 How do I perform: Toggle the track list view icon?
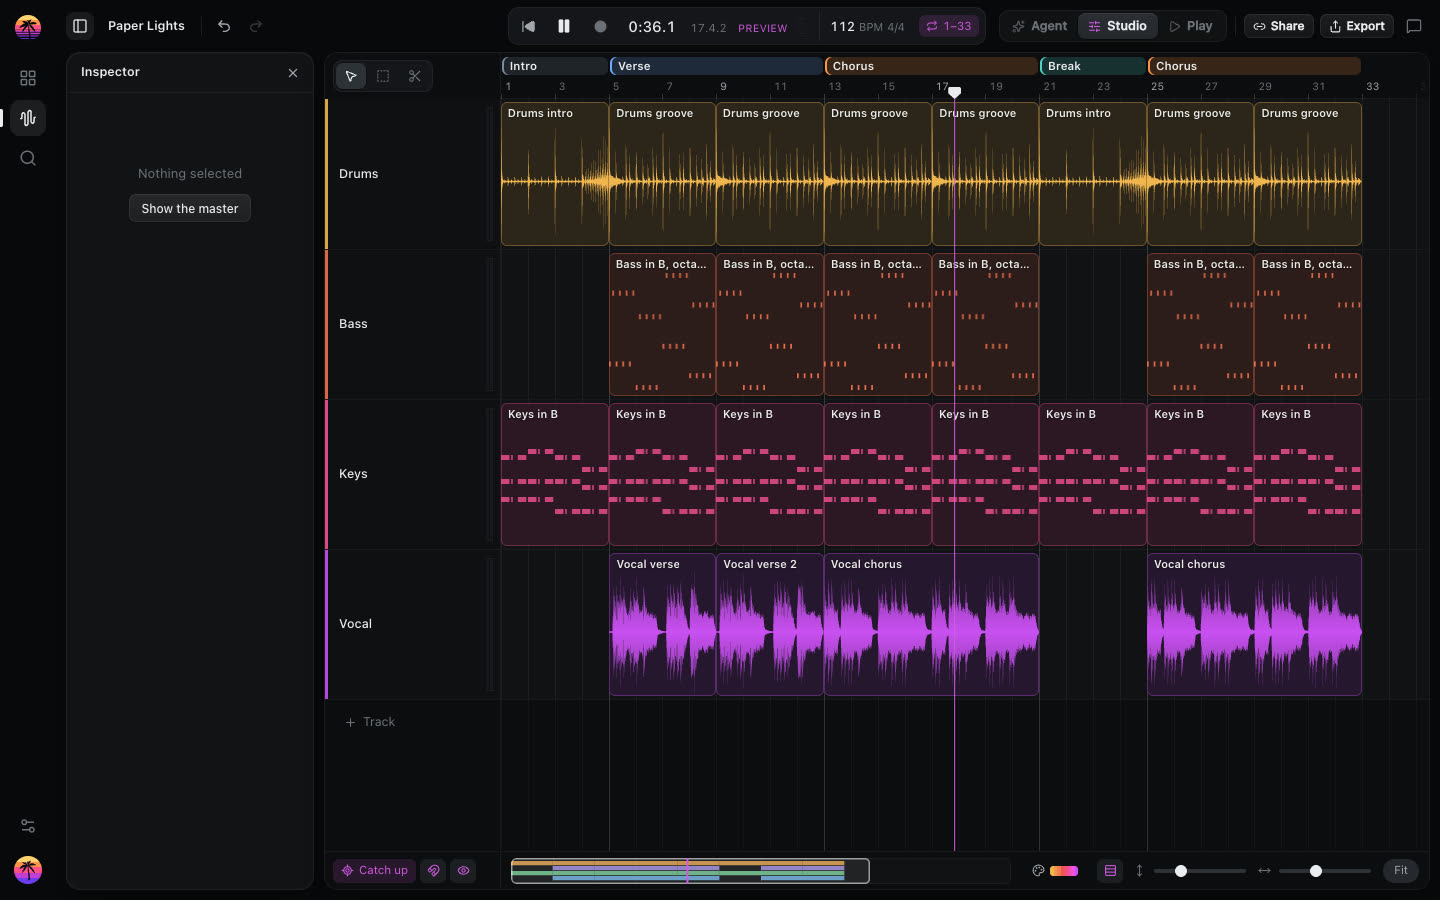(1110, 871)
